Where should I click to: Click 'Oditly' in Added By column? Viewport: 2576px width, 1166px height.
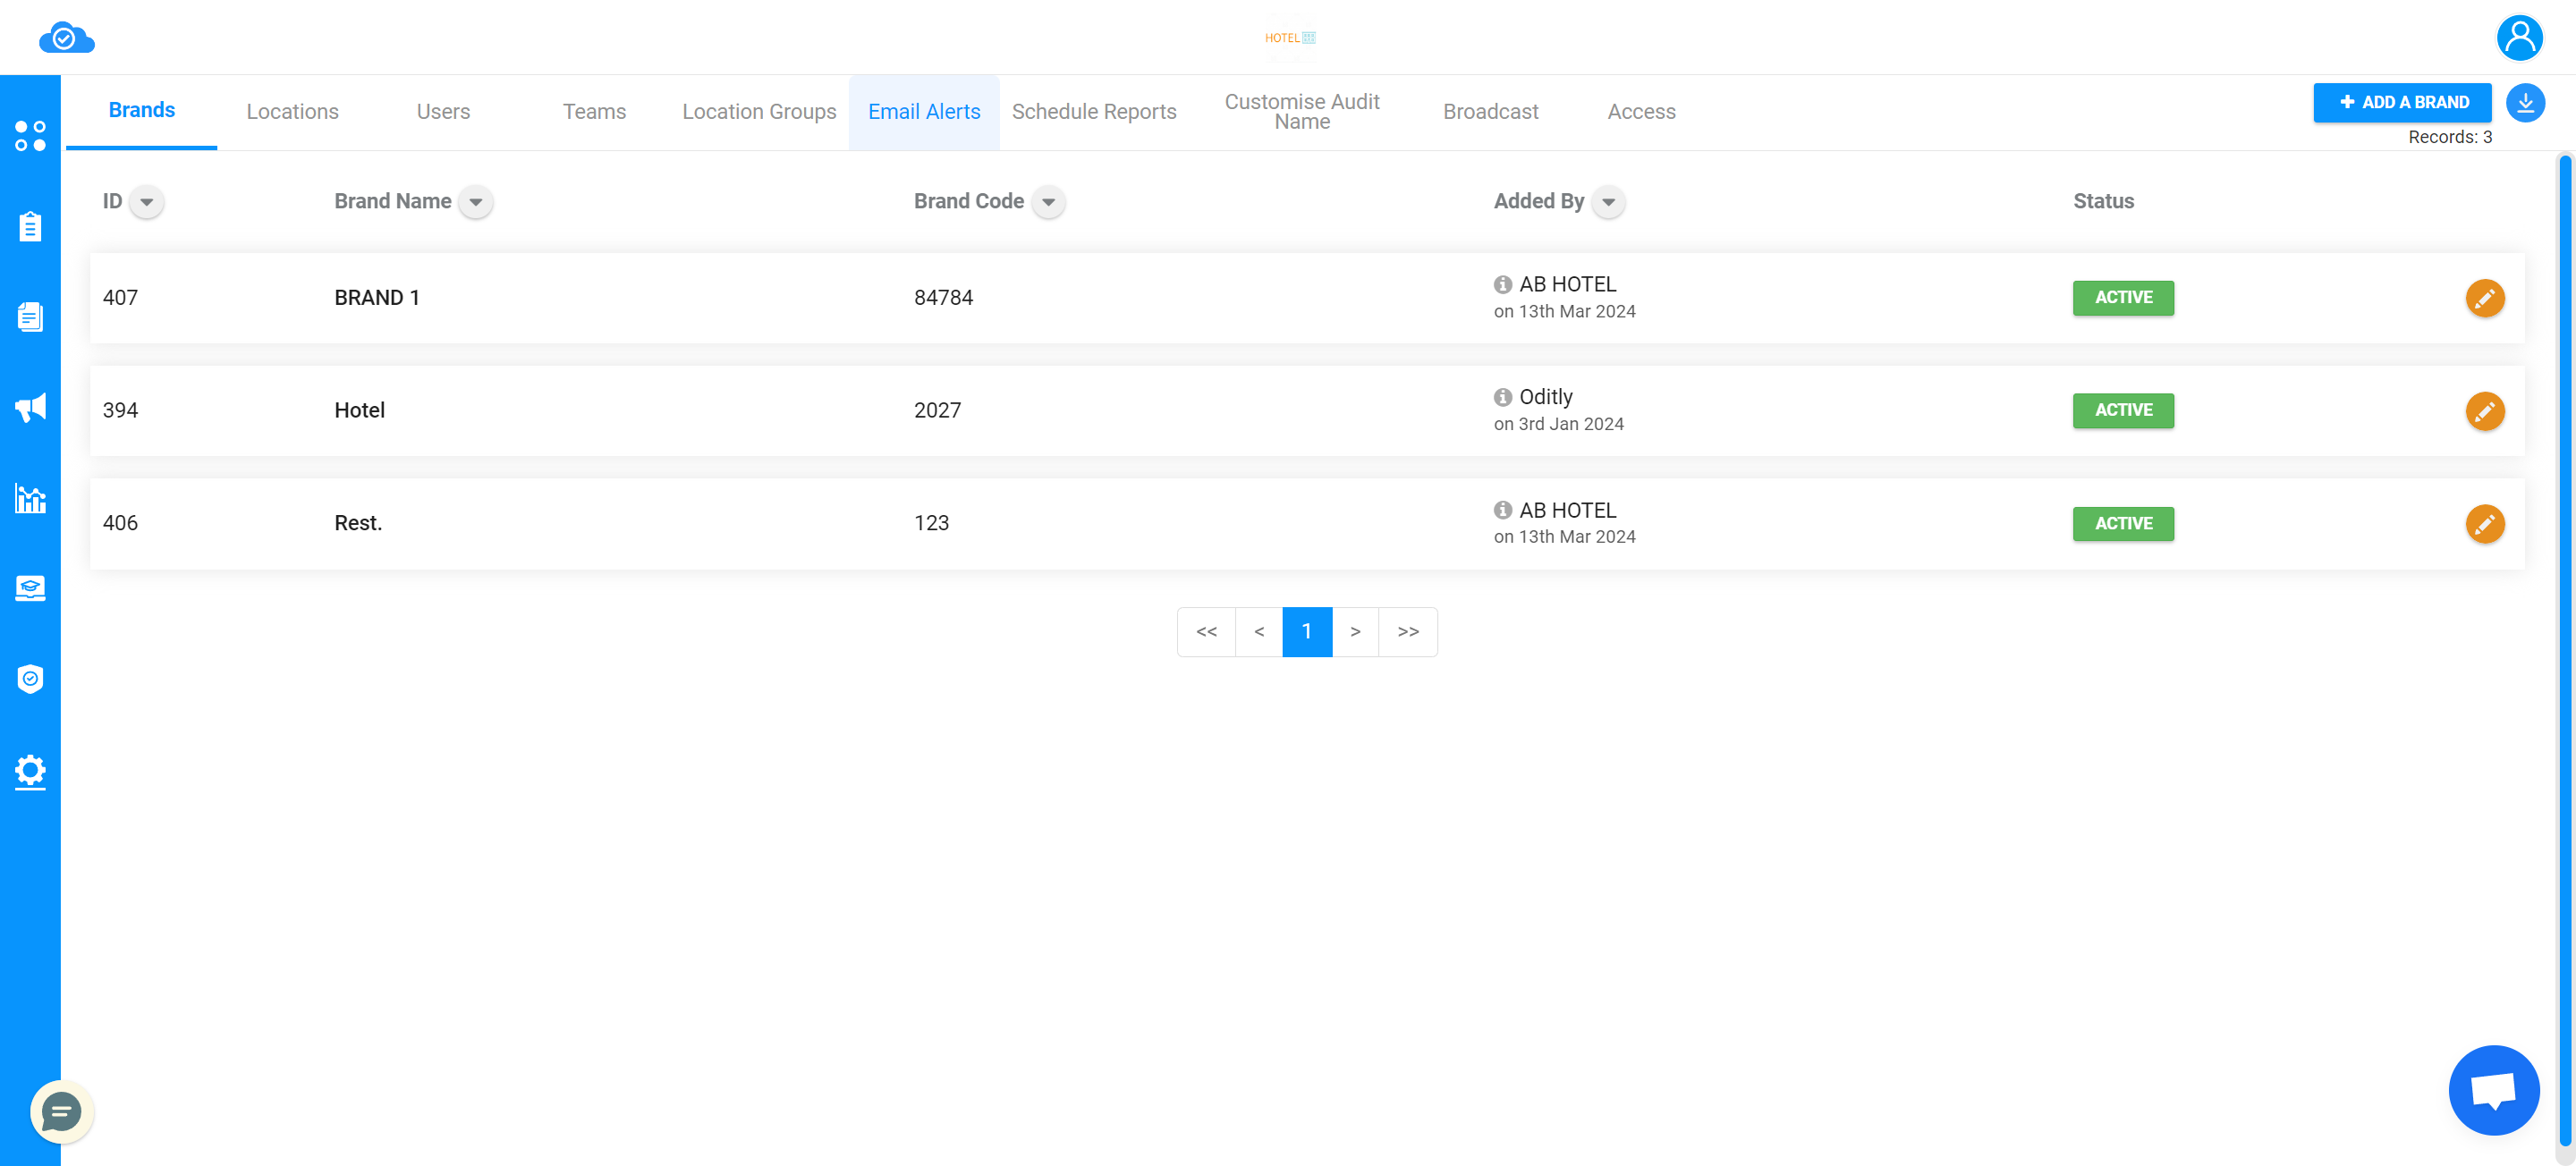coord(1546,397)
